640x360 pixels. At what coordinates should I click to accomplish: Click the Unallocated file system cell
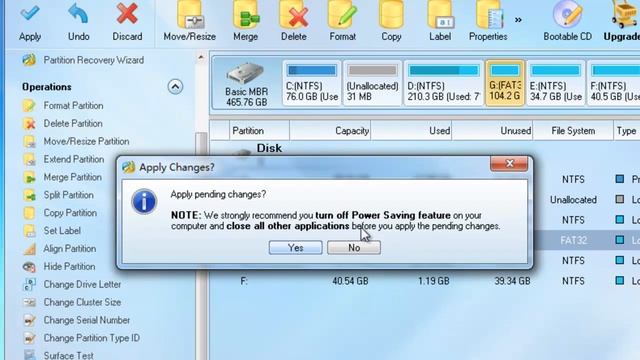(573, 200)
